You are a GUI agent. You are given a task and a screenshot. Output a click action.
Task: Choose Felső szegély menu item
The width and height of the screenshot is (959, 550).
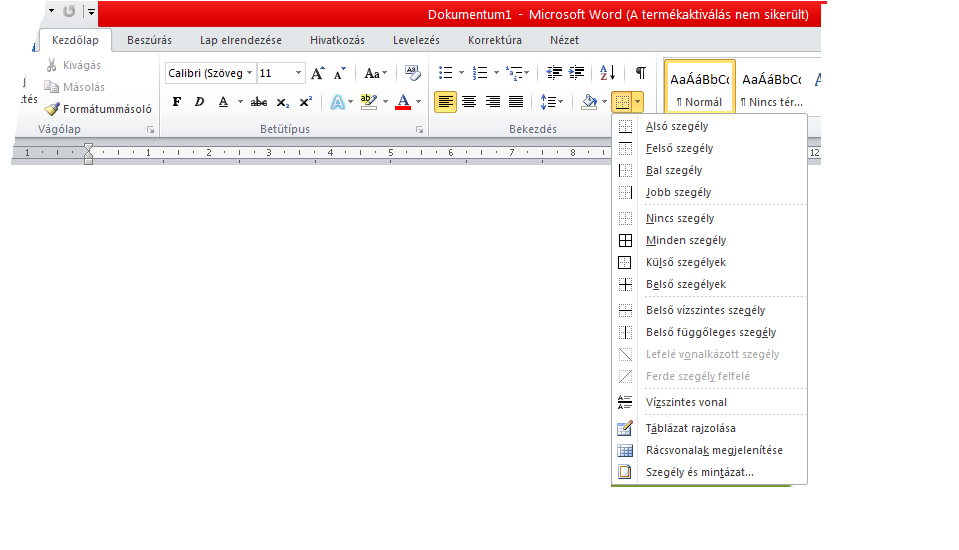[709, 148]
